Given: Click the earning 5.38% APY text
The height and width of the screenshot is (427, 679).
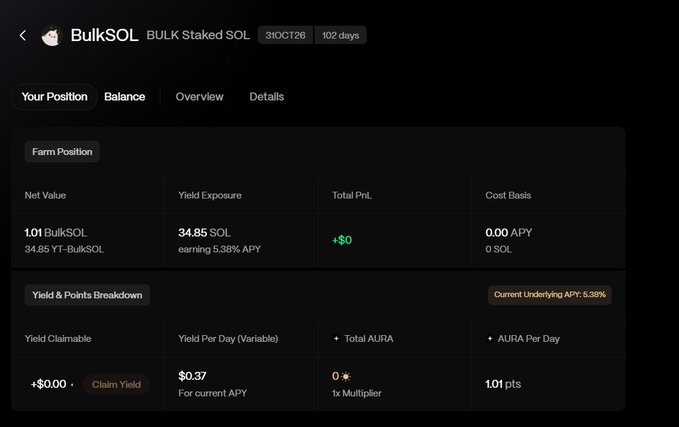Looking at the screenshot, I should click(220, 249).
